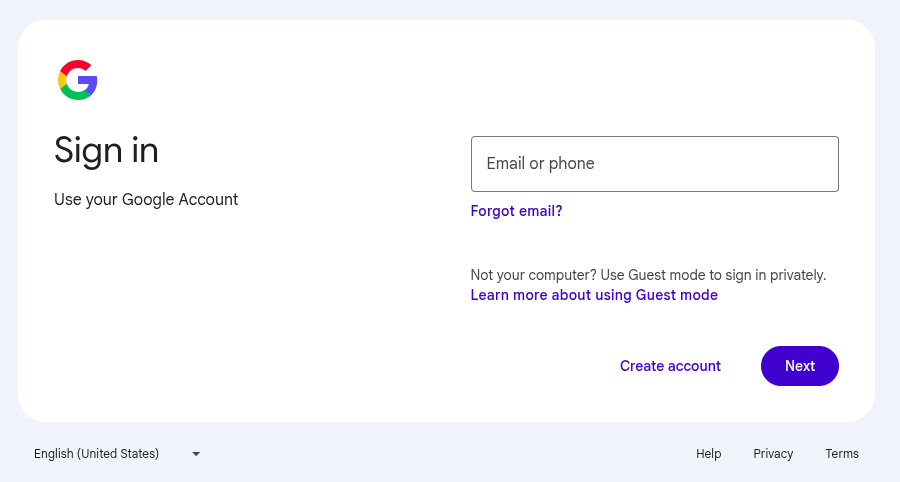The width and height of the screenshot is (900, 482).
Task: Expand the English (United States) language dropdown
Action: tap(117, 454)
